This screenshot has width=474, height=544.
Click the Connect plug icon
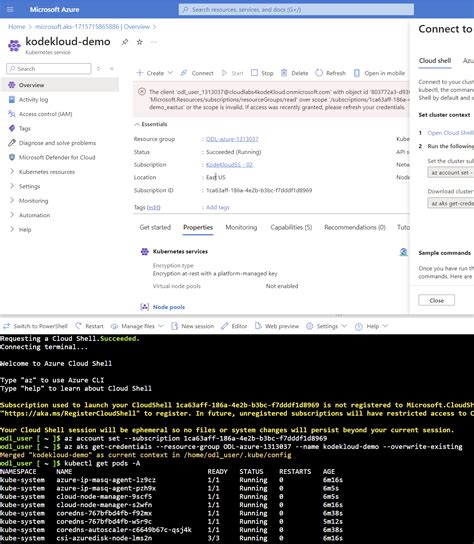click(184, 73)
